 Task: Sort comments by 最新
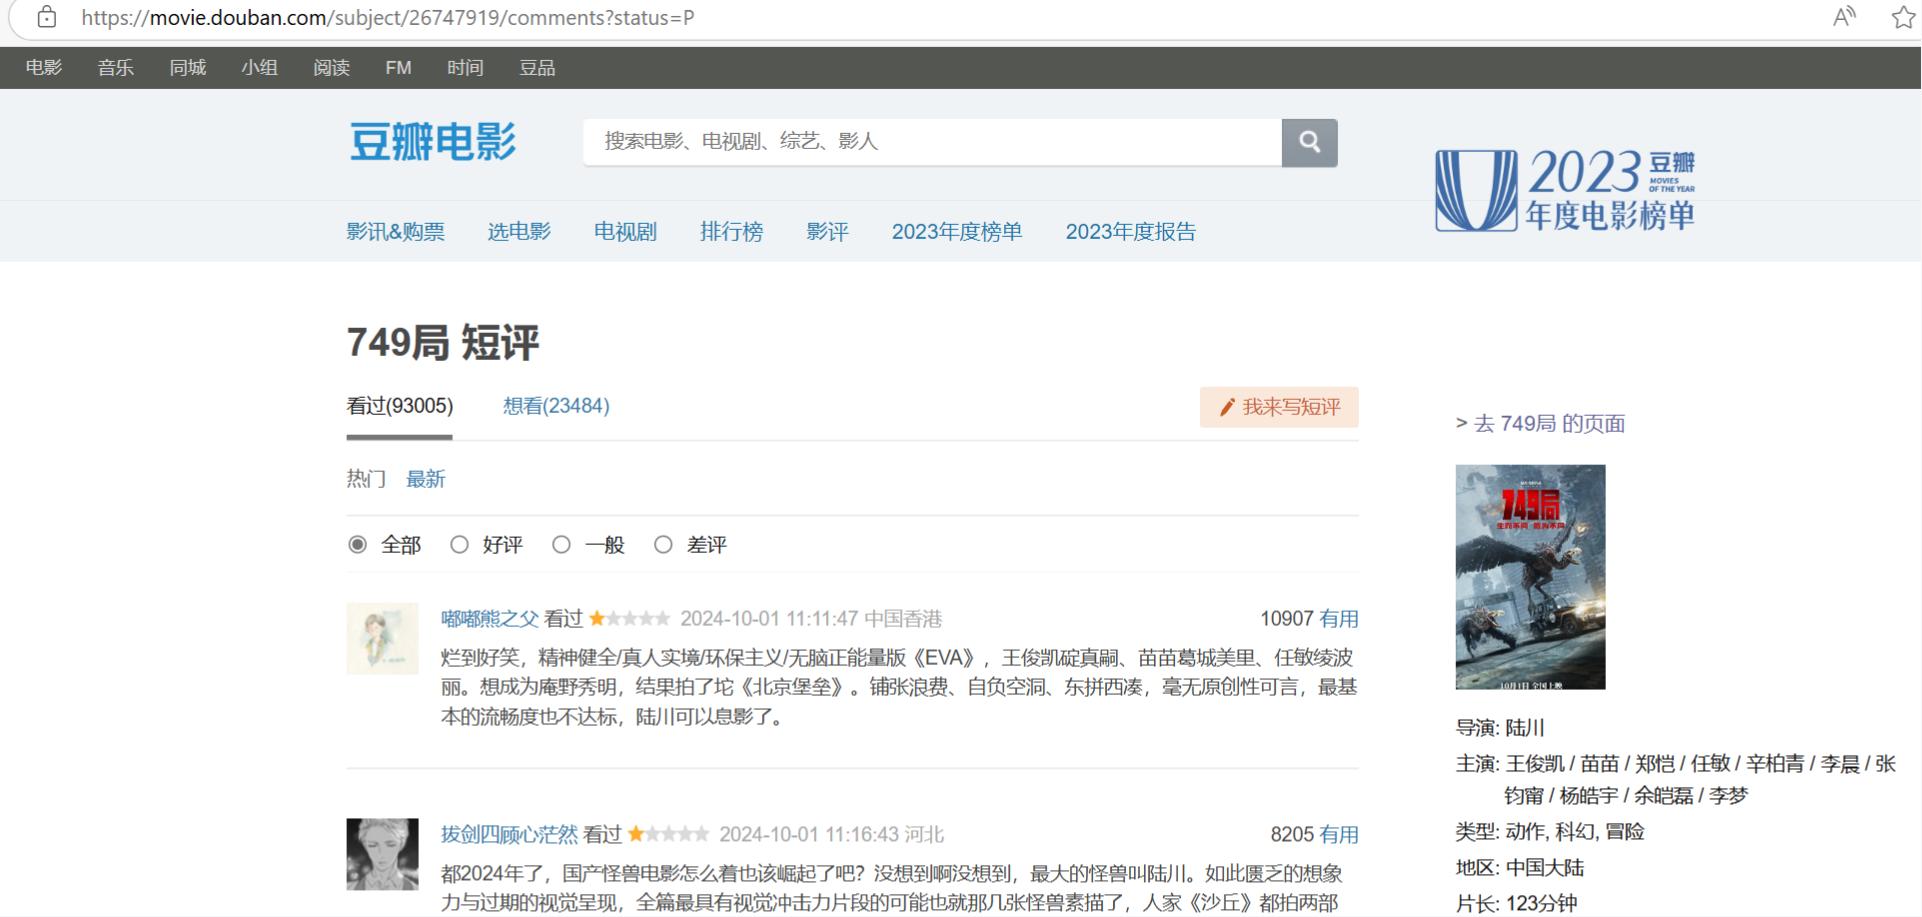pyautogui.click(x=425, y=479)
